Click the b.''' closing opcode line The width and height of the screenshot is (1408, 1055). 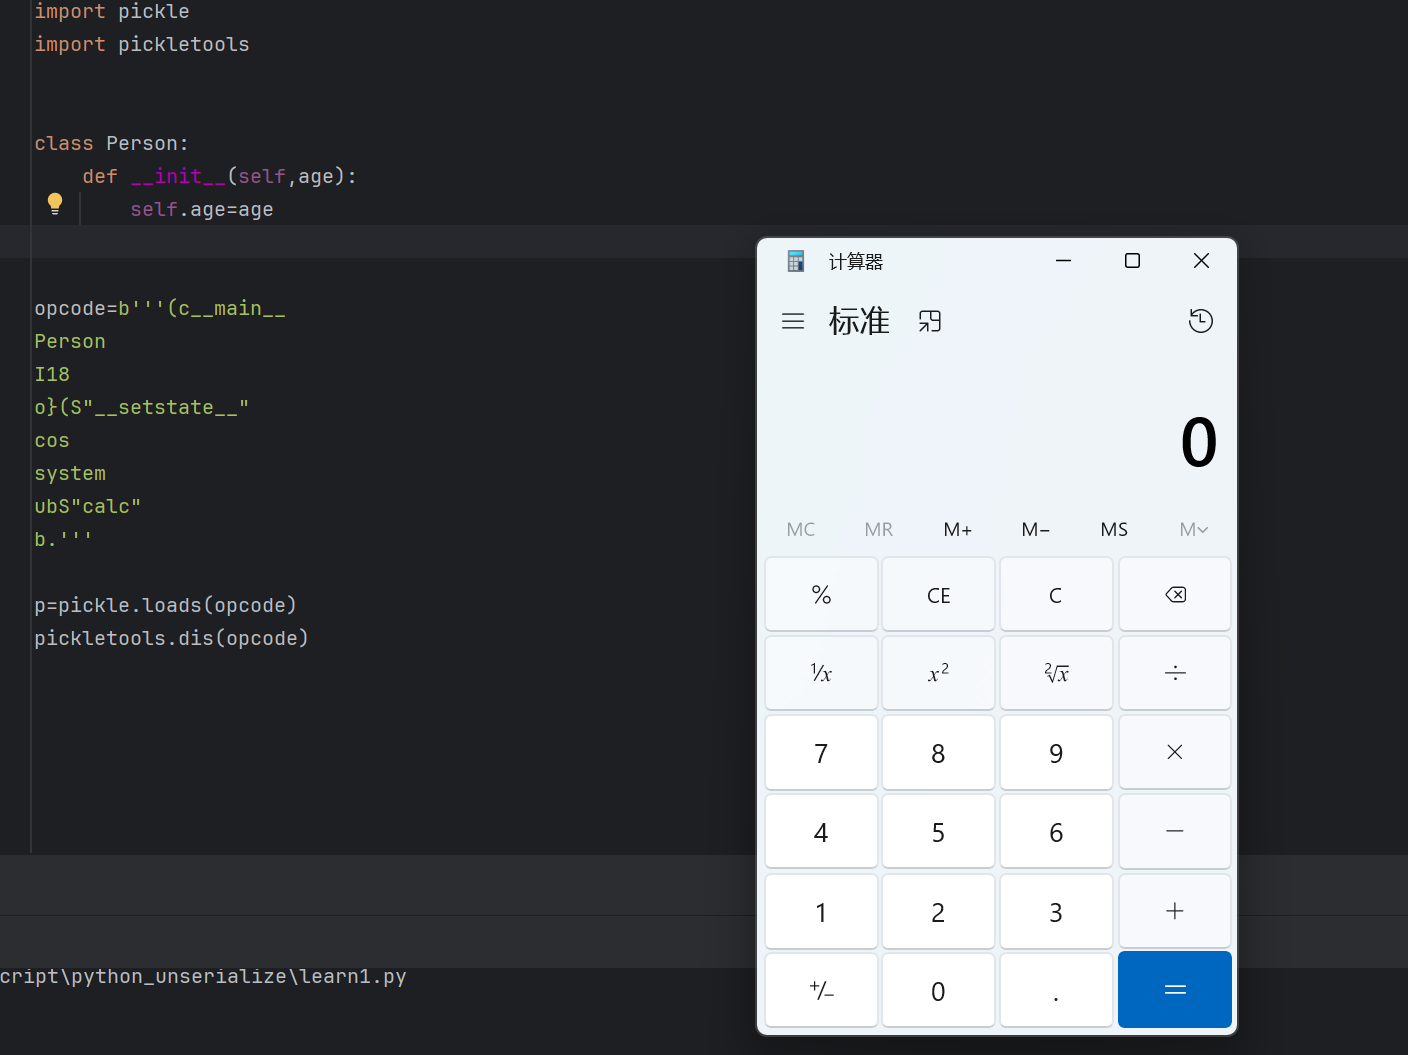[64, 539]
